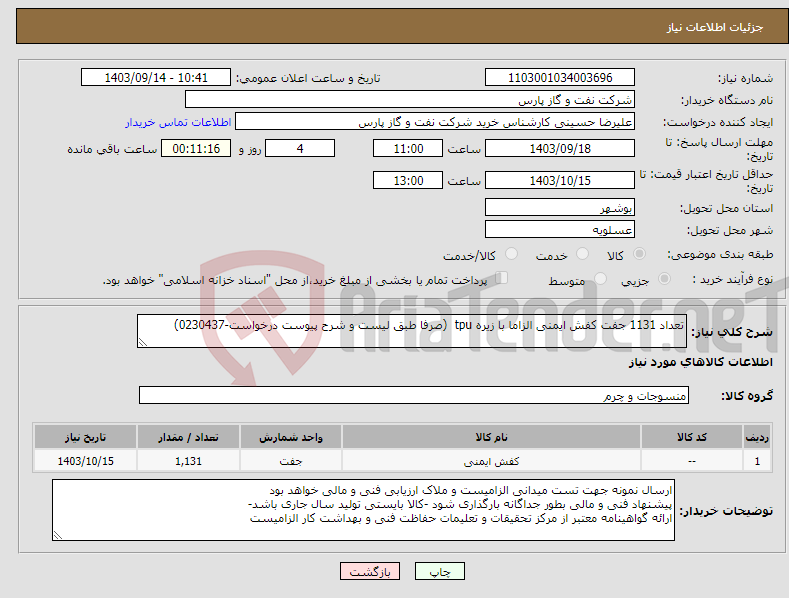
Task: Select the کالا radio button
Action: pos(639,254)
